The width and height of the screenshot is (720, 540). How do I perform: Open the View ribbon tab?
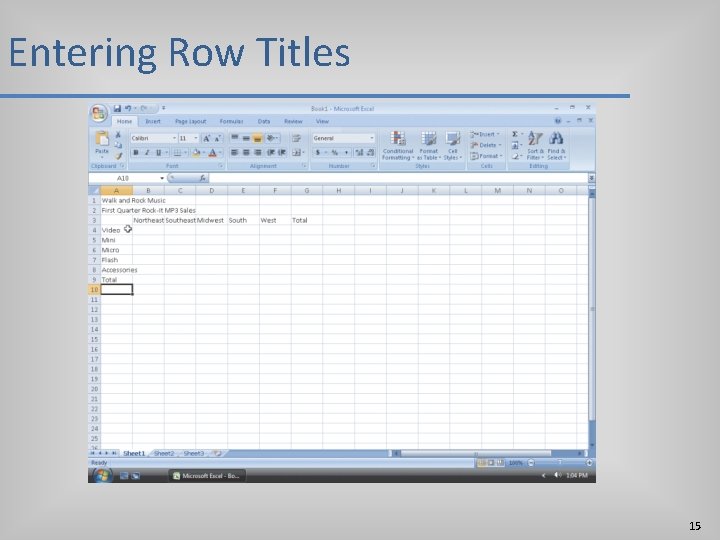(322, 121)
